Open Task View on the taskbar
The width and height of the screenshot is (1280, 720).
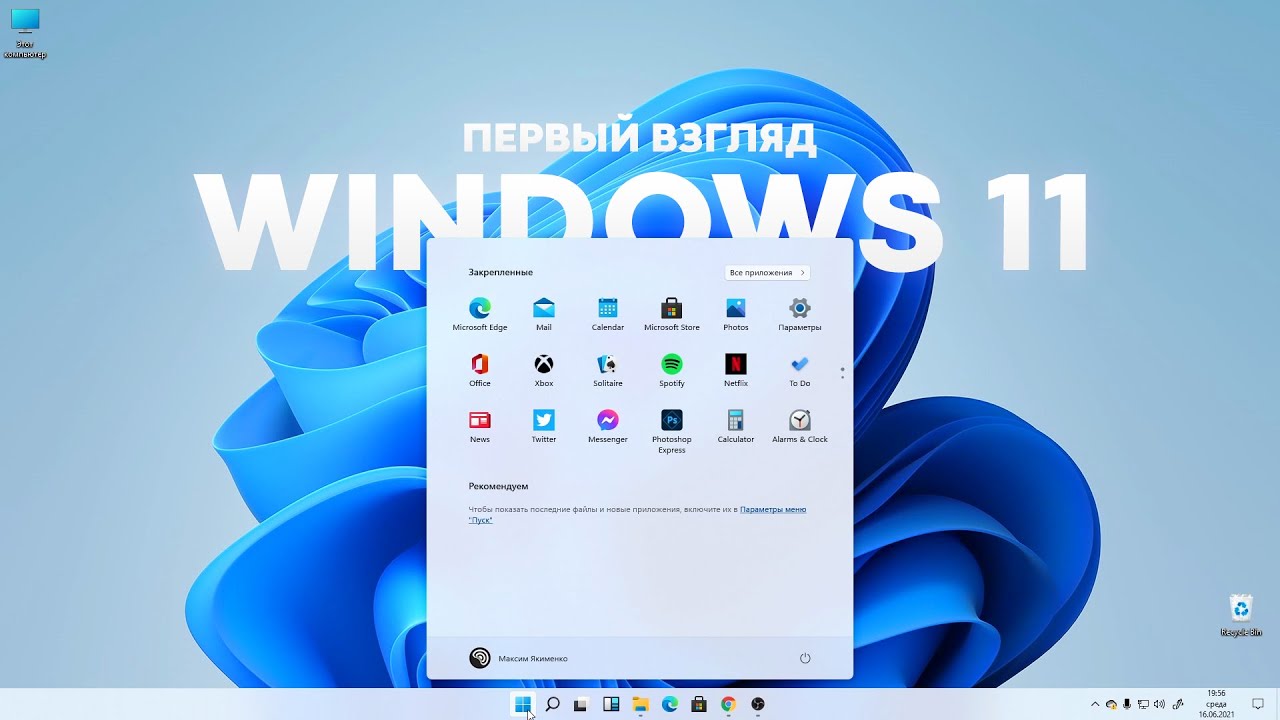pyautogui.click(x=581, y=704)
